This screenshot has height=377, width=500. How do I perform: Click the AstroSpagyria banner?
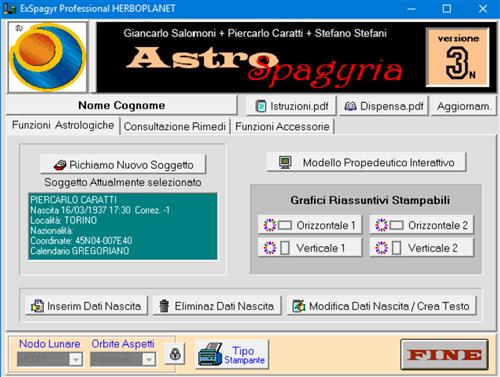(296, 57)
